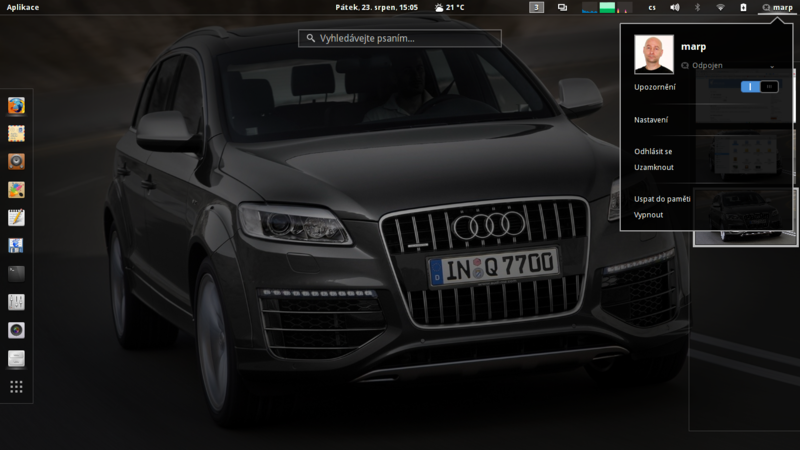
Task: Open the Wi-Fi network indicator
Action: [x=720, y=7]
